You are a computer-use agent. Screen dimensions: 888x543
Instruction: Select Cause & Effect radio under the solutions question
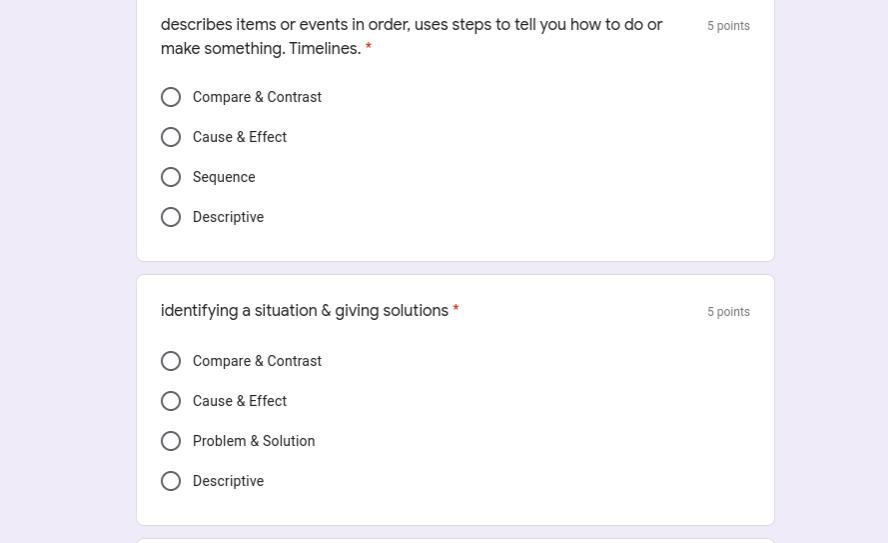click(171, 401)
